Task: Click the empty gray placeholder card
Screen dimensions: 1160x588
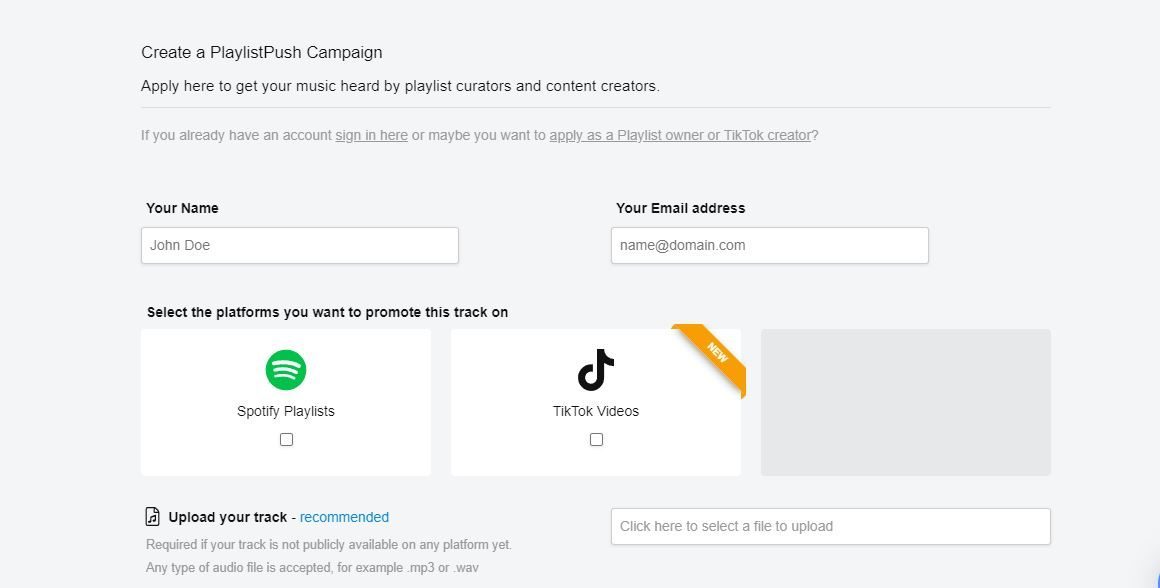Action: pos(905,402)
